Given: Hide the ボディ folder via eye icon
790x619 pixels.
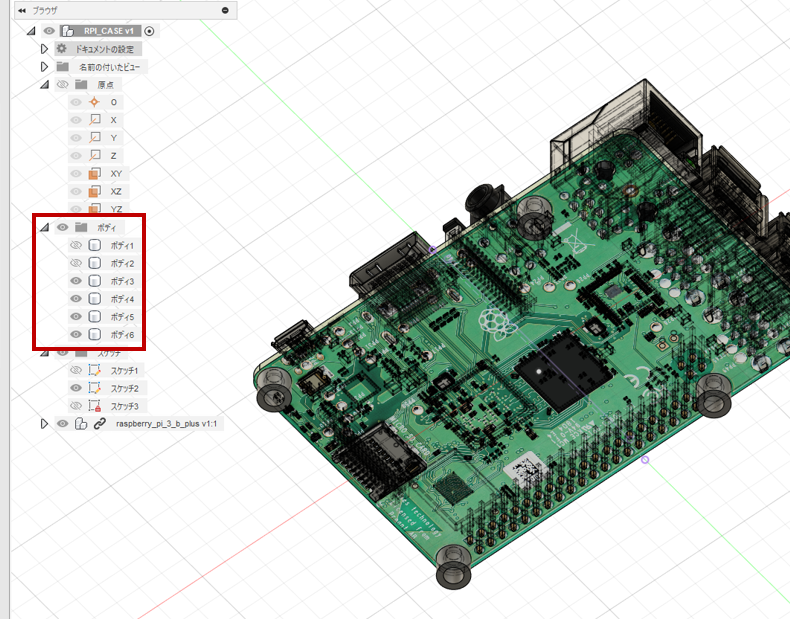Looking at the screenshot, I should tap(62, 227).
